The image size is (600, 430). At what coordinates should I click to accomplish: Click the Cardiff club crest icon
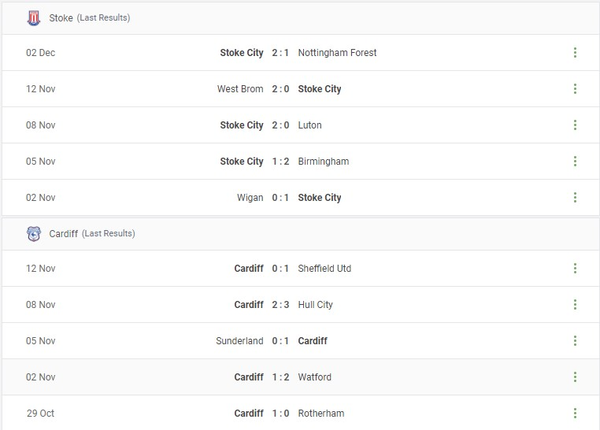(x=33, y=234)
